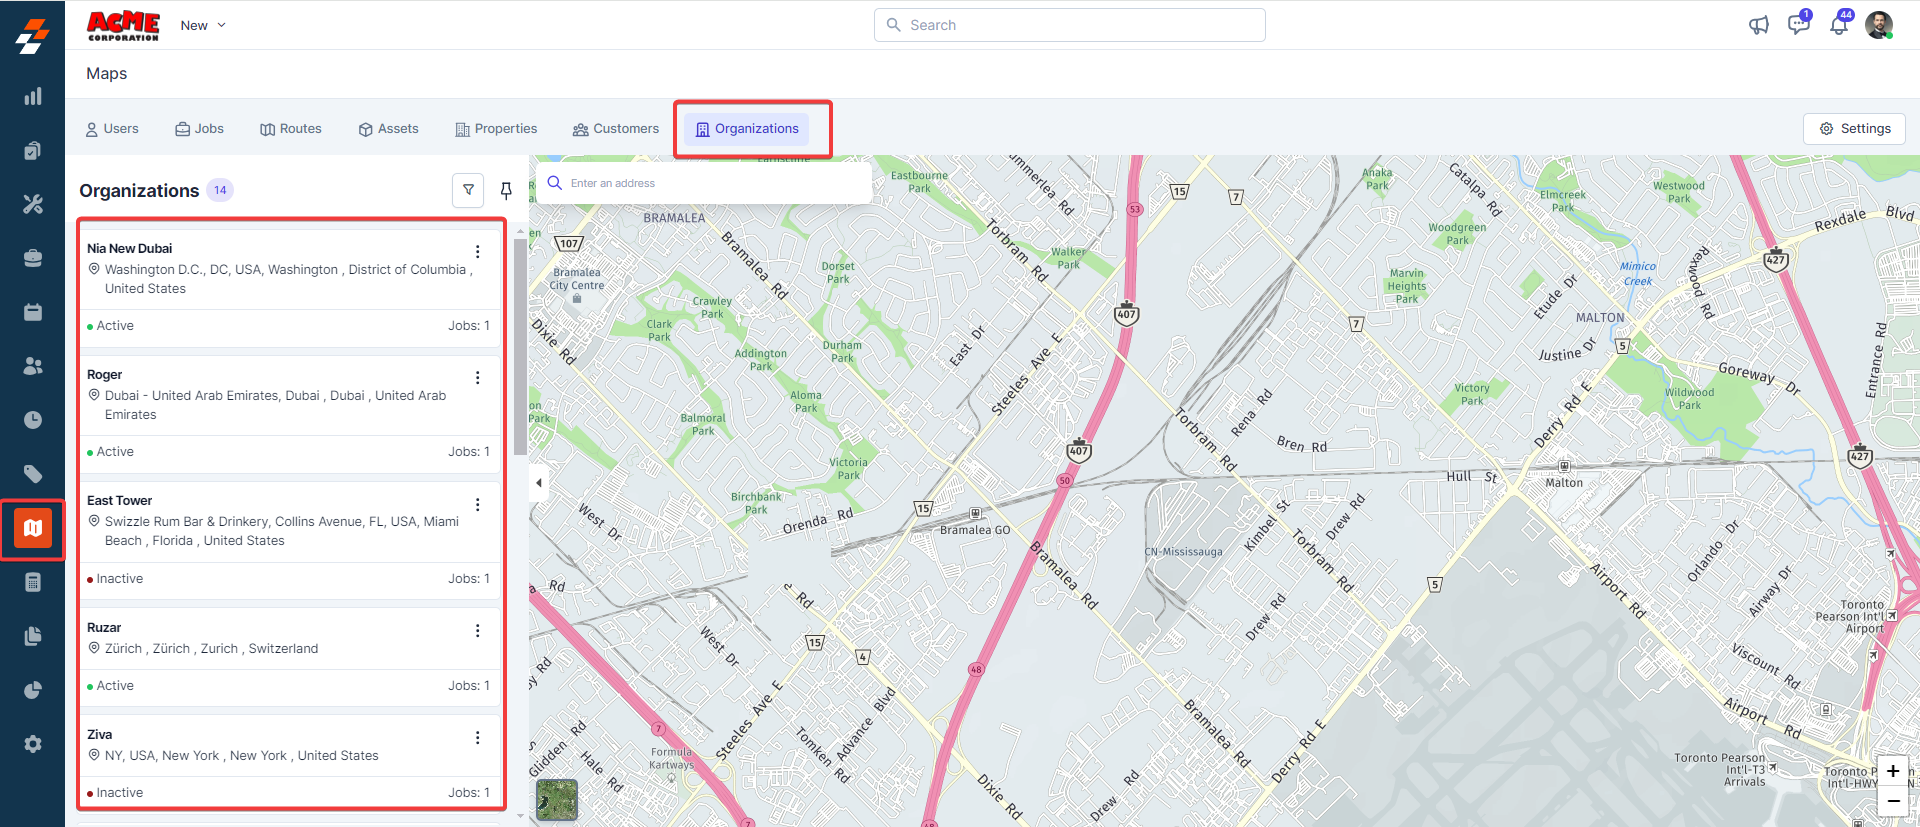Open the map Settings button
The width and height of the screenshot is (1920, 827).
click(1855, 129)
